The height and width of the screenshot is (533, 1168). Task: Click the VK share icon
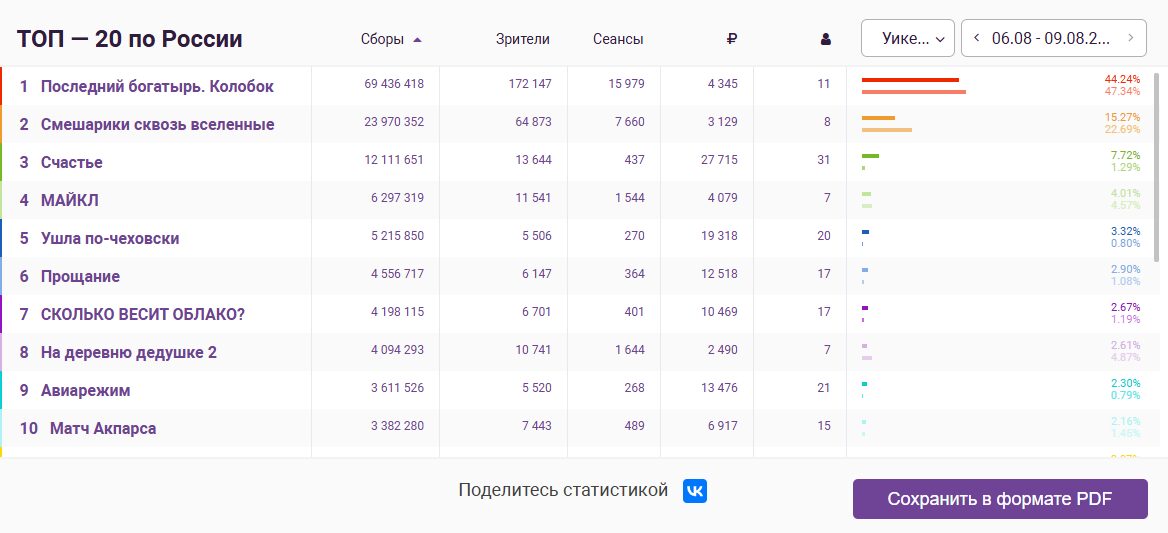(694, 491)
